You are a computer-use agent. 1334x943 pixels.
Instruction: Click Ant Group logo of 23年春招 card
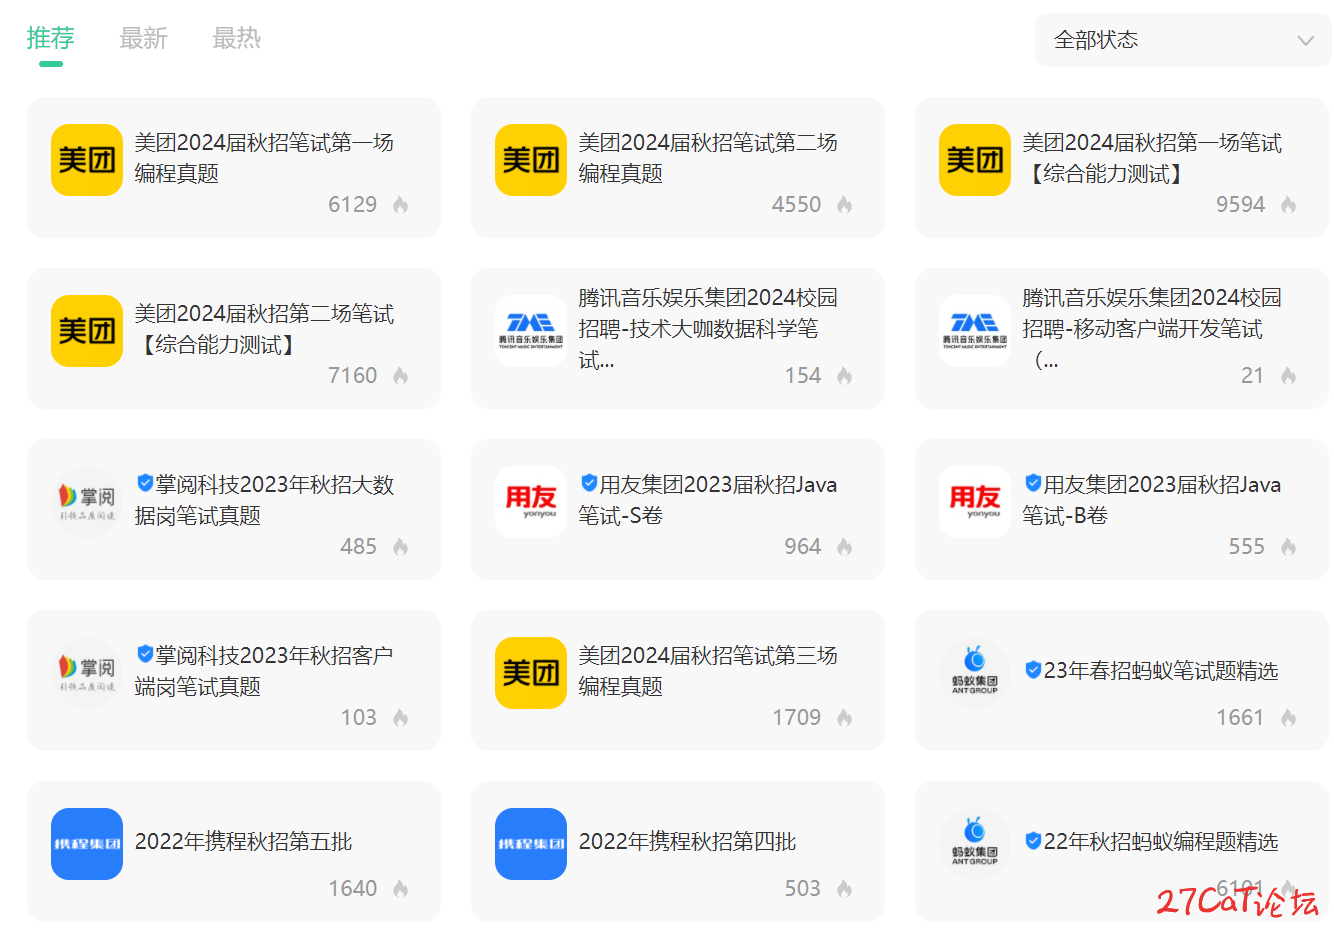975,673
